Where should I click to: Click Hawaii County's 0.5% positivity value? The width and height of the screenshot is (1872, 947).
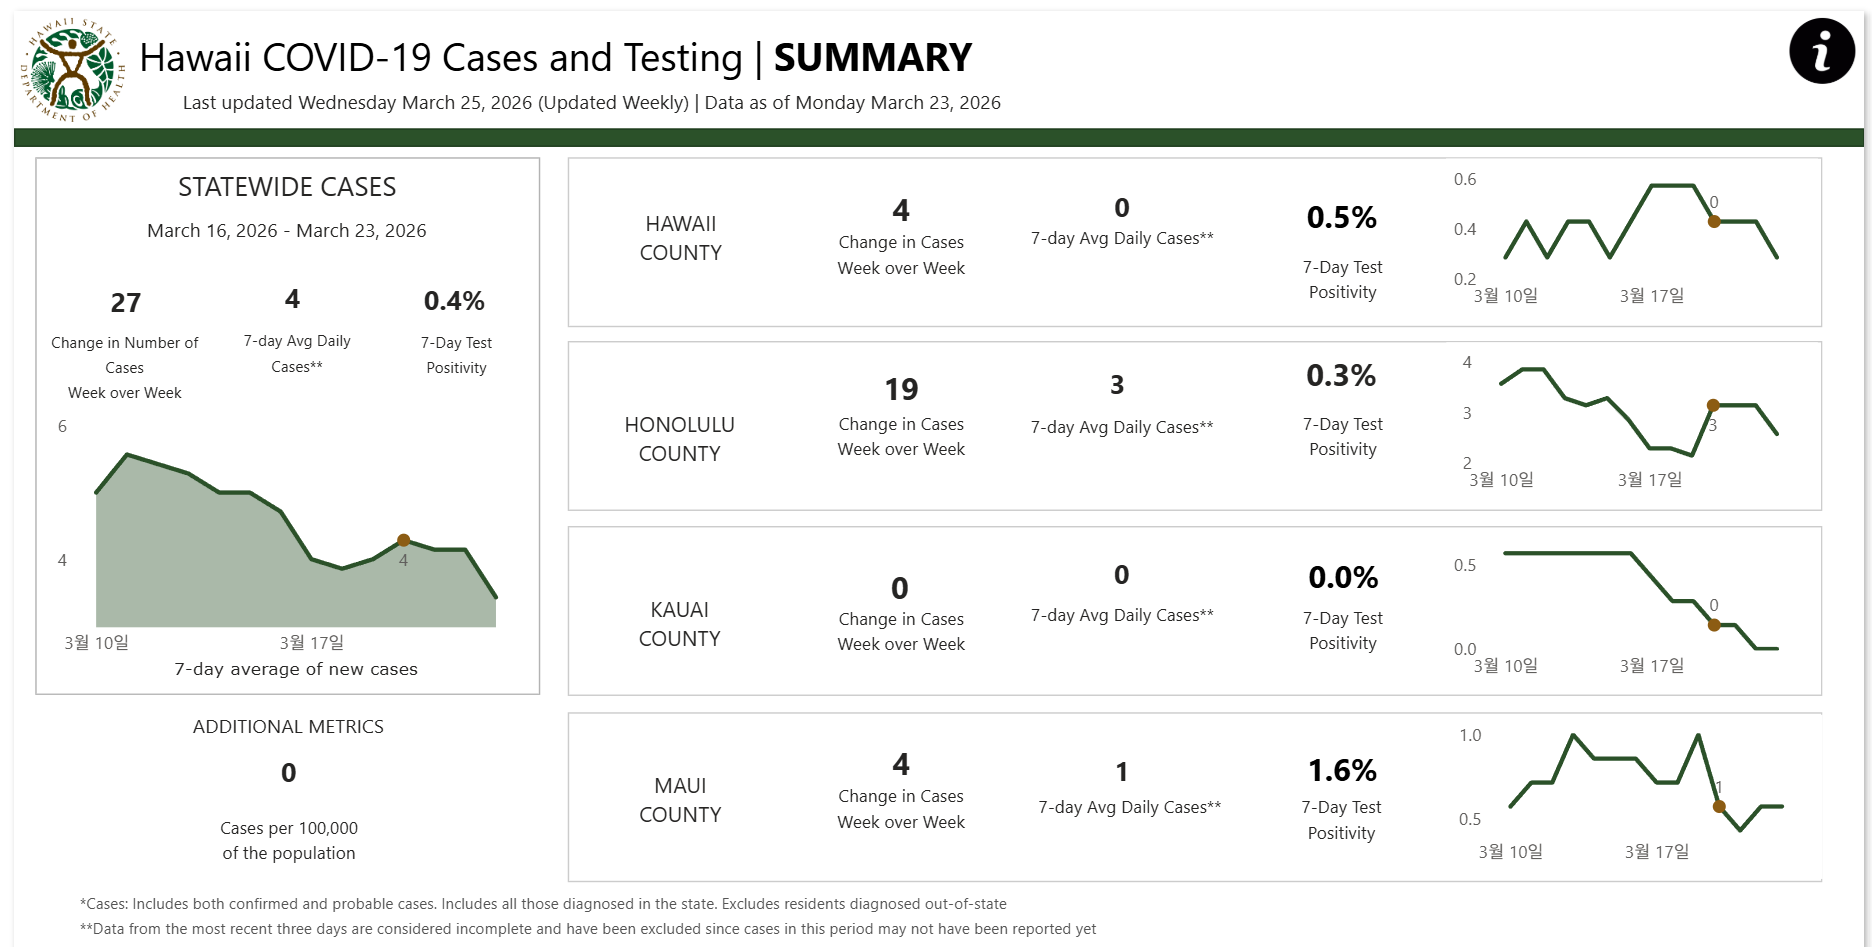click(1342, 218)
